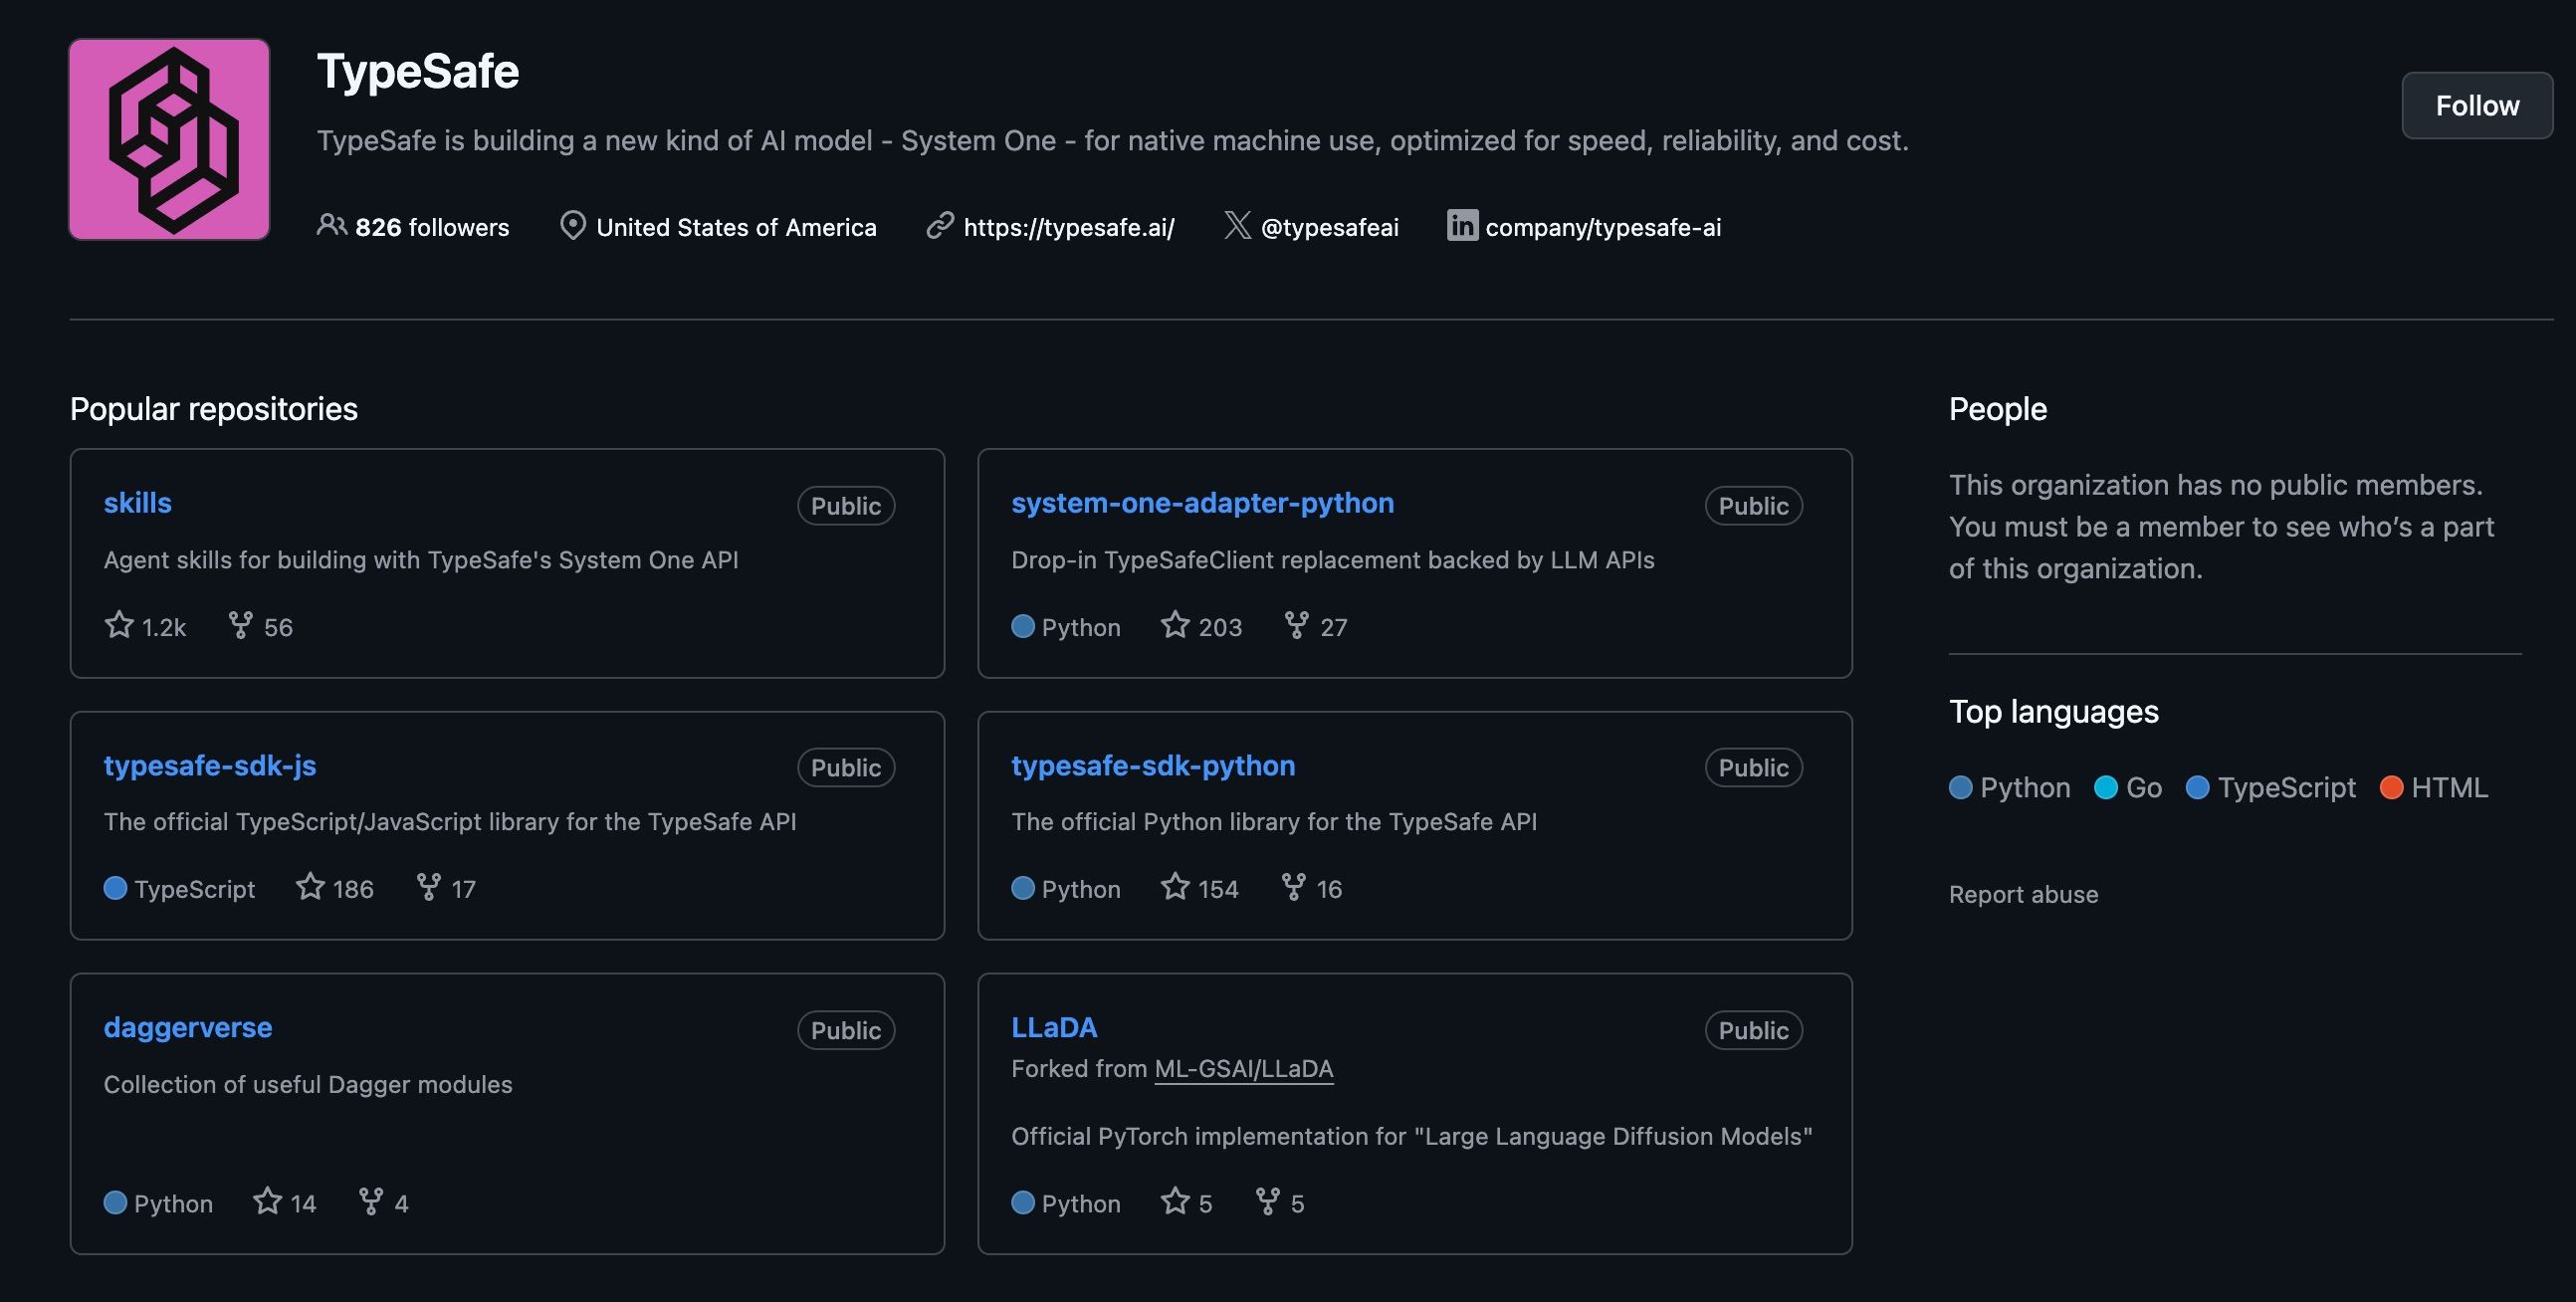This screenshot has width=2576, height=1302.
Task: Open the company/typesafe-ai LinkedIn page
Action: click(x=1603, y=227)
